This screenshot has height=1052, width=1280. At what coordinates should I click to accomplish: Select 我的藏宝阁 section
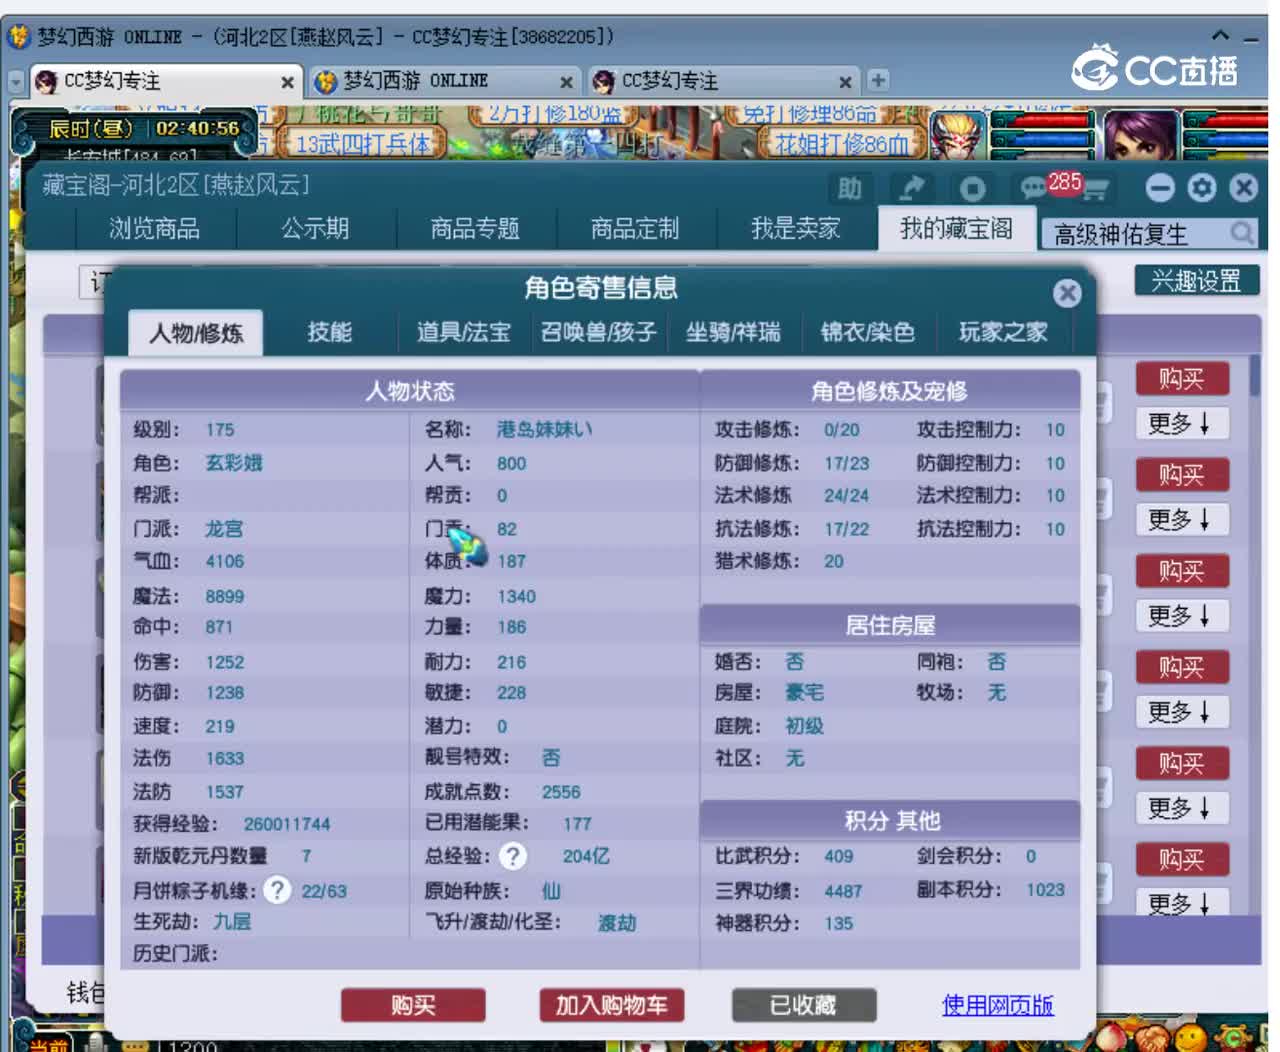[956, 229]
